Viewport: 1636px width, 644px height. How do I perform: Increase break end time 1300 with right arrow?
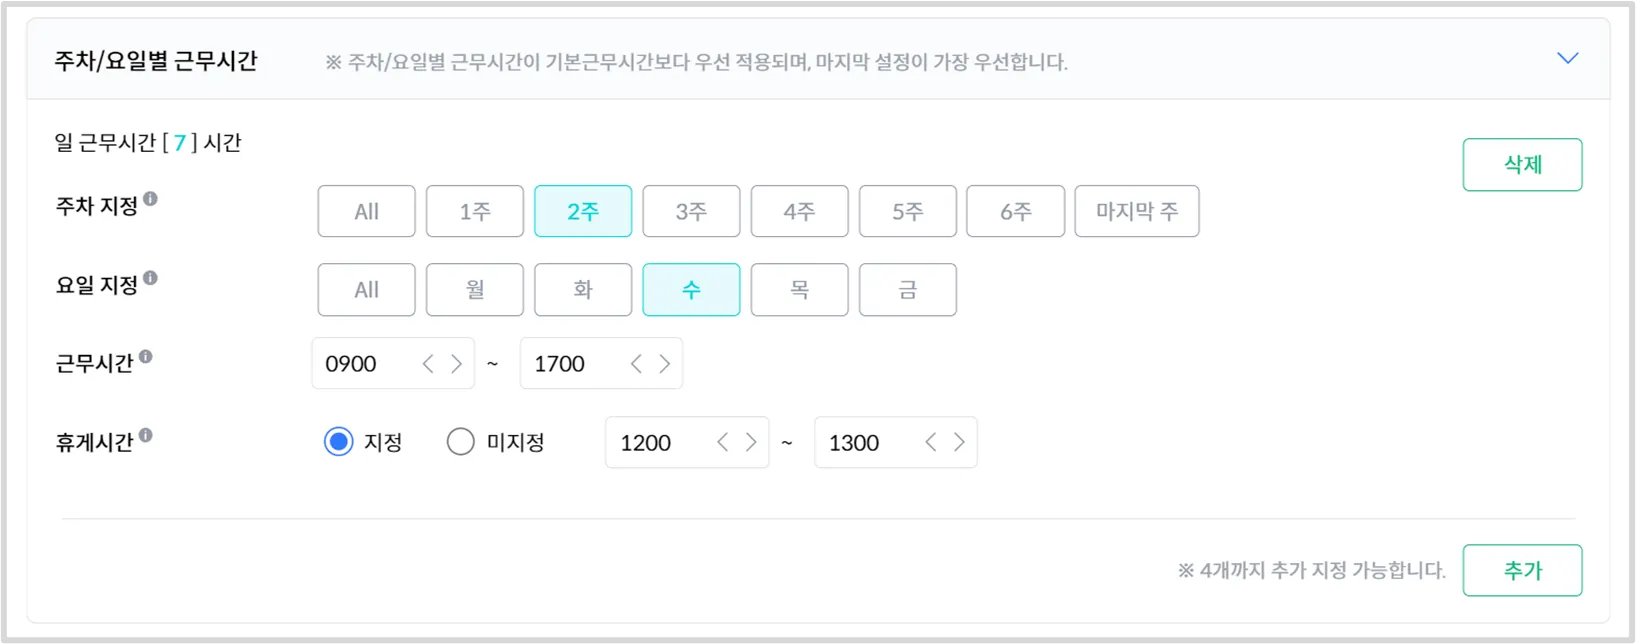[959, 443]
